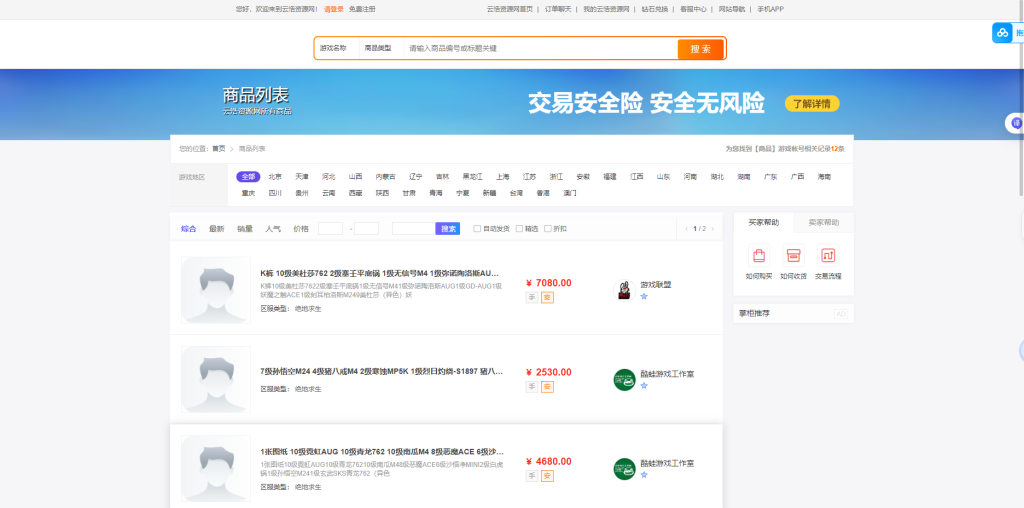Viewport: 1024px width, 508px height.
Task: Sort by 价格
Action: coord(301,229)
